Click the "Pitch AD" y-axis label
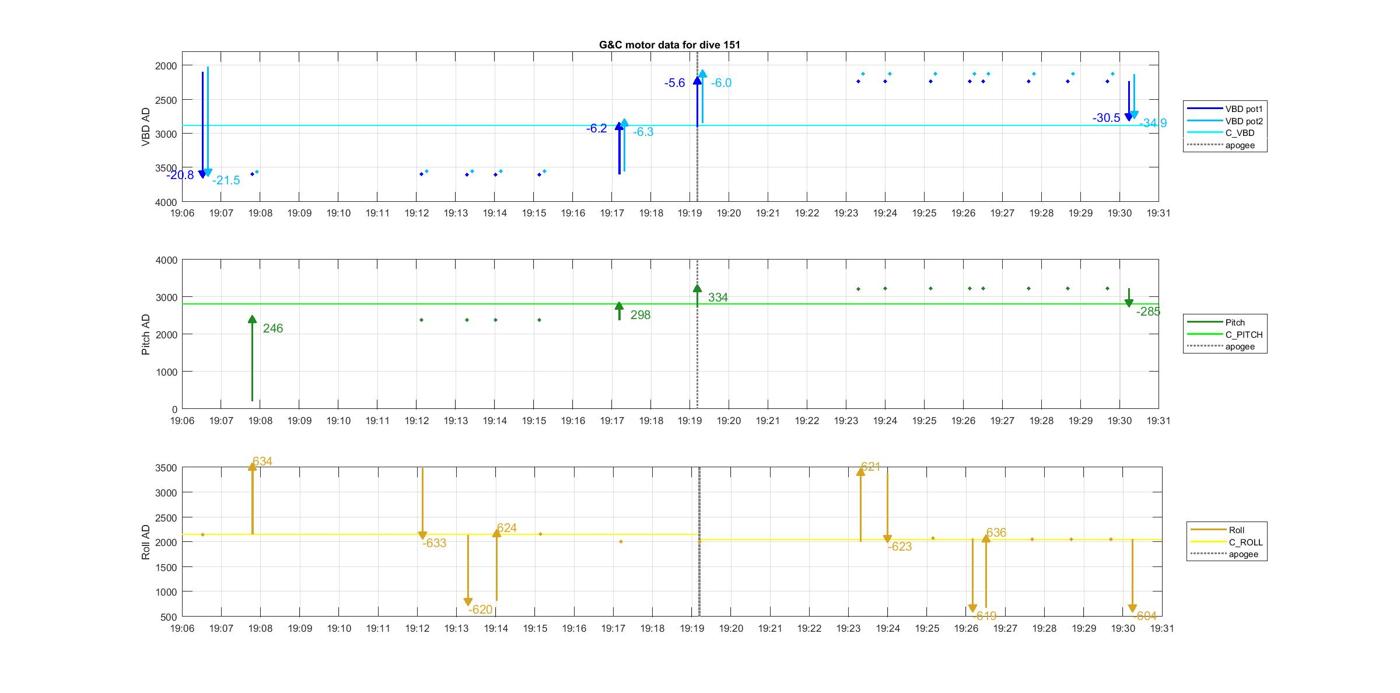 146,334
